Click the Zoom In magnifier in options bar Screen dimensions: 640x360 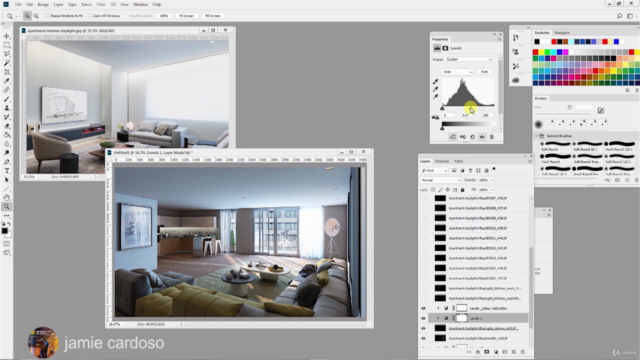pyautogui.click(x=27, y=16)
